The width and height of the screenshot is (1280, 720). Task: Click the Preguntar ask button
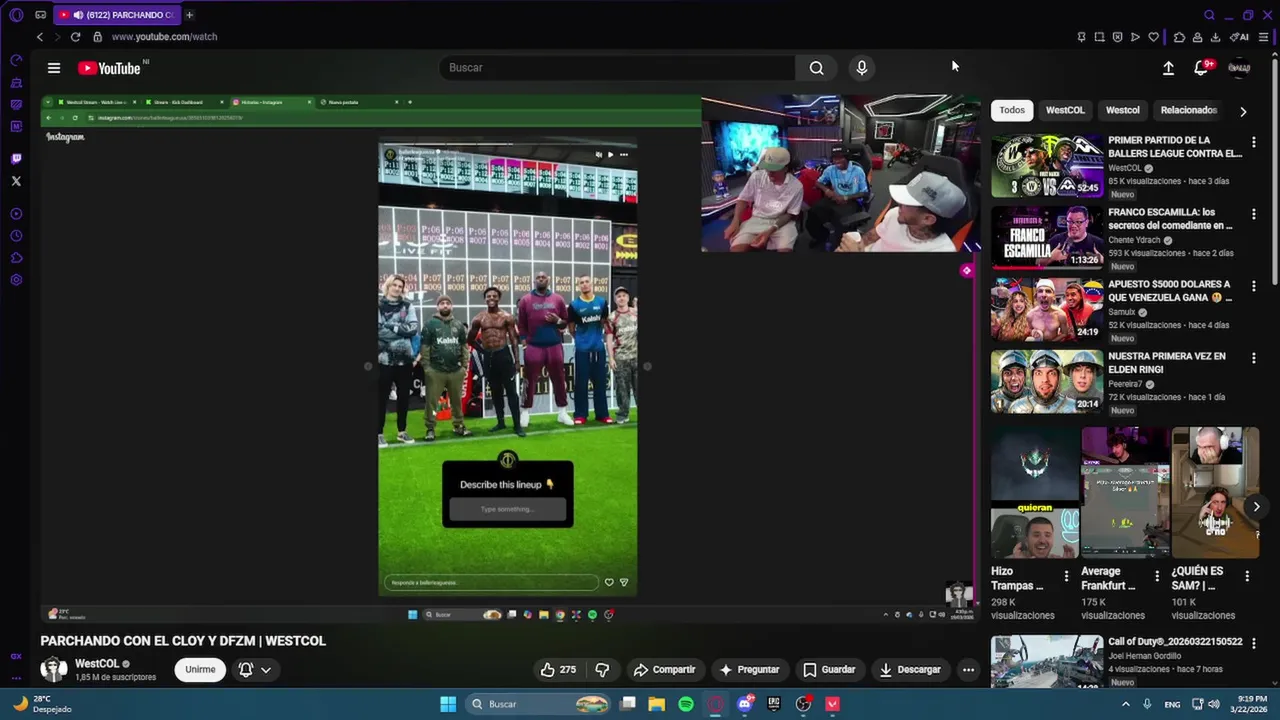749,670
